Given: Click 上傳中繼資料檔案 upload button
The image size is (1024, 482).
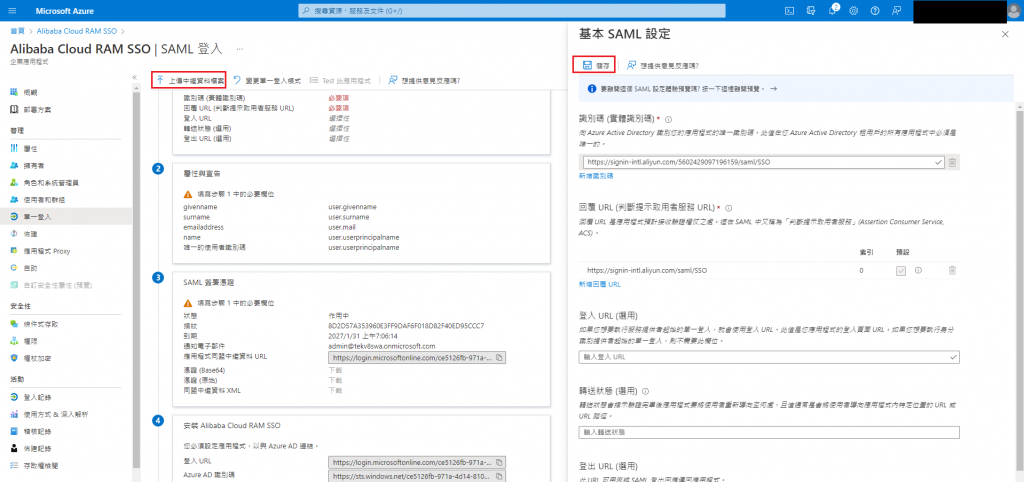Looking at the screenshot, I should pyautogui.click(x=189, y=80).
